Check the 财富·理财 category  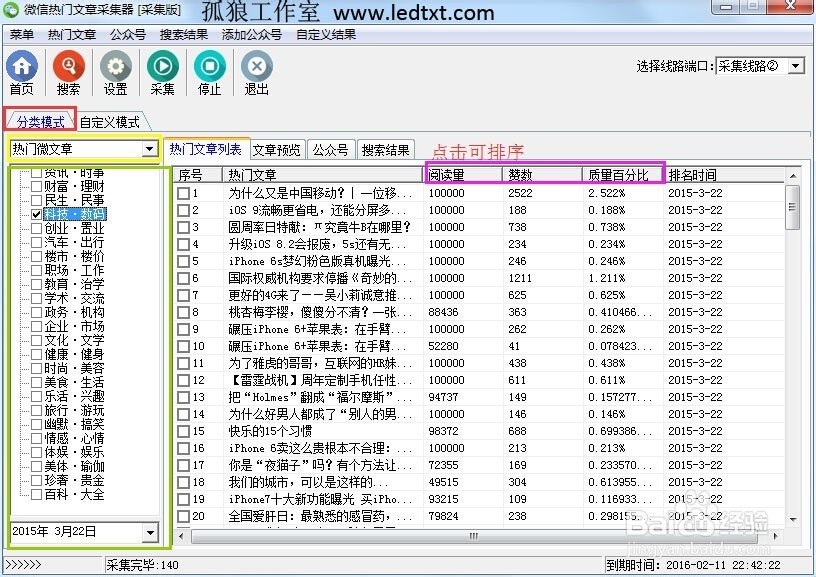coord(36,186)
